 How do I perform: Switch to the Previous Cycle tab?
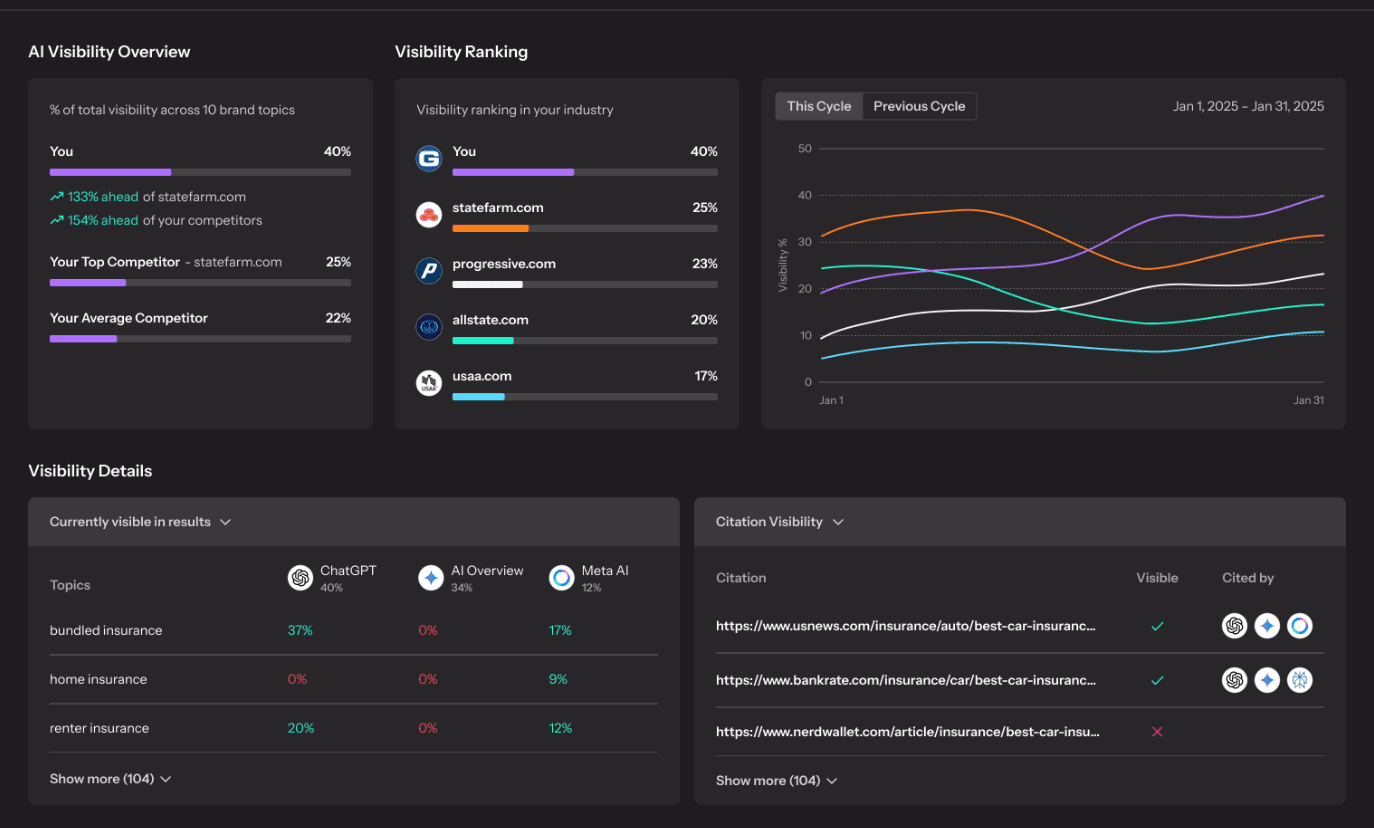point(918,105)
